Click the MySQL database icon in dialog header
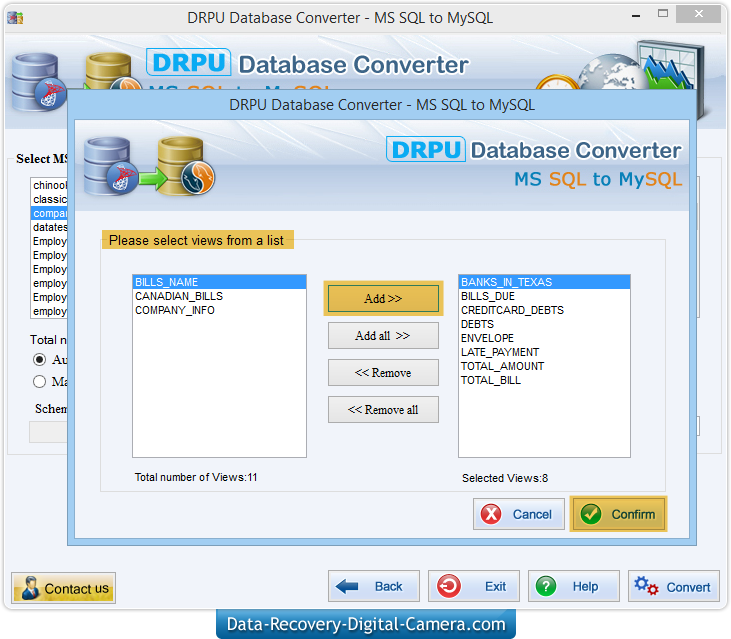Viewport: 731px width, 639px height. pyautogui.click(x=186, y=165)
